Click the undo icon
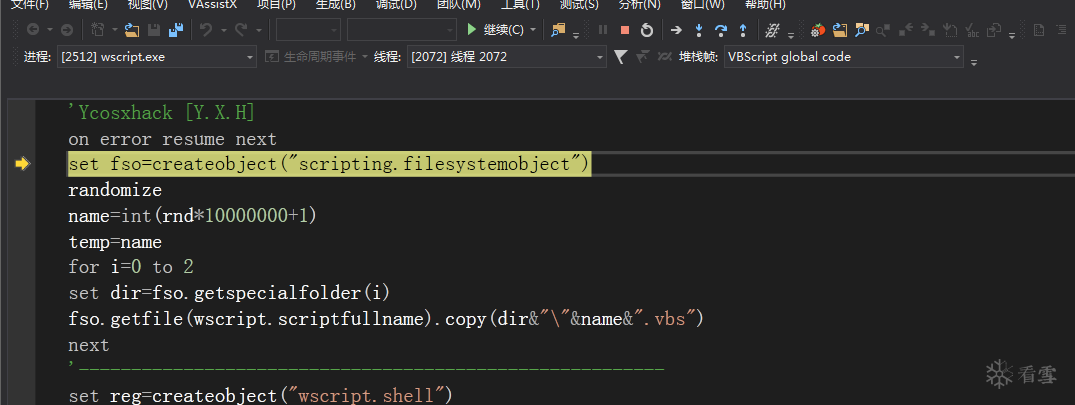Screen dimensions: 1075x405 [x=206, y=29]
